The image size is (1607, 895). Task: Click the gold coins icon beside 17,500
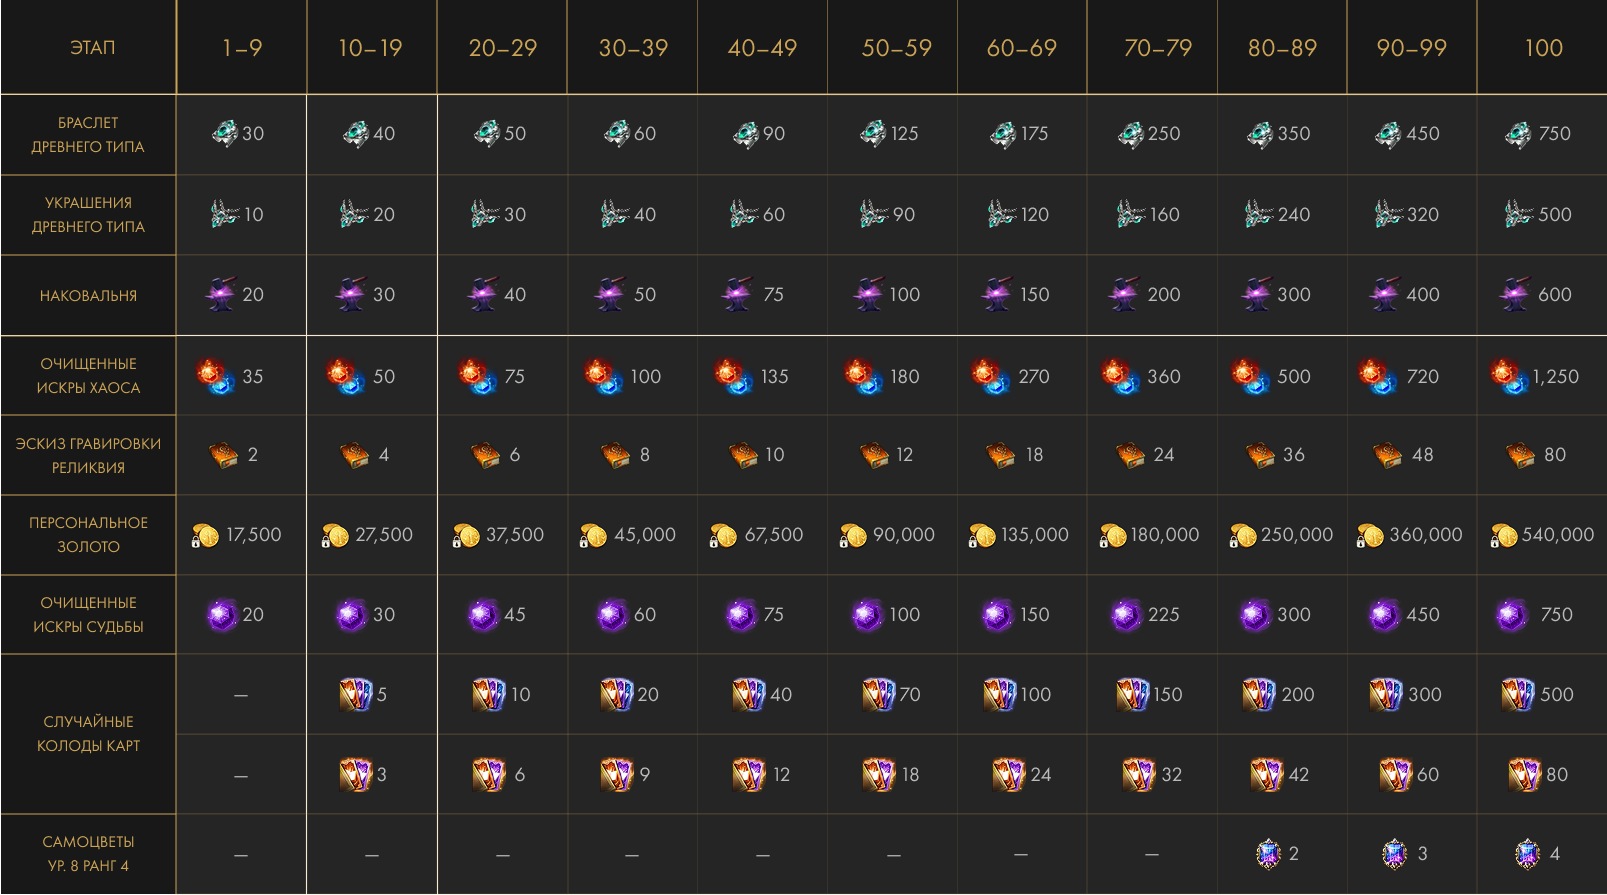(205, 536)
